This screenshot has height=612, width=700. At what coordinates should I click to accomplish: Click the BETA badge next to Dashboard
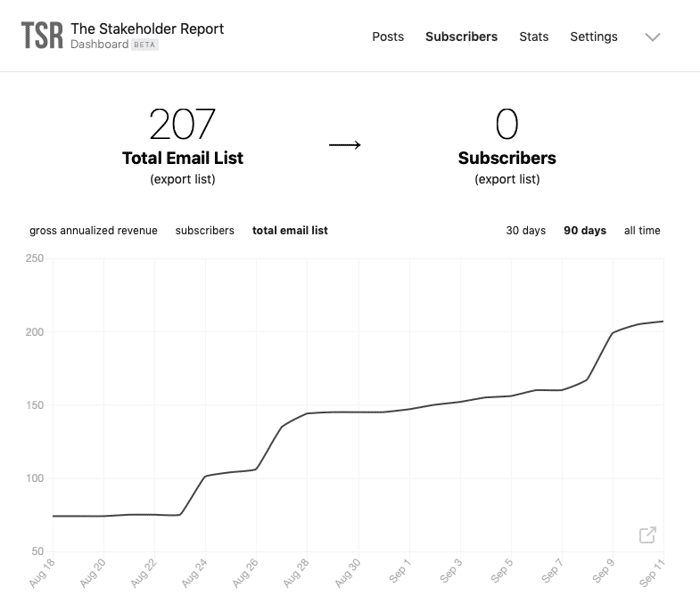click(x=144, y=45)
